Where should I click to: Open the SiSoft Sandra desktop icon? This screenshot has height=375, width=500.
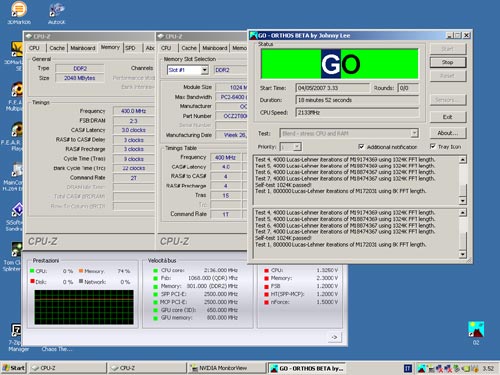17,210
